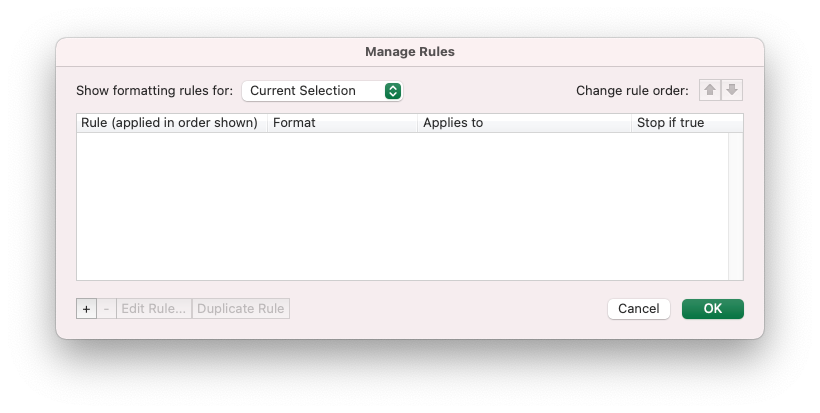Open the Current Selection dropdown text field
This screenshot has height=413, width=820.
tap(322, 91)
